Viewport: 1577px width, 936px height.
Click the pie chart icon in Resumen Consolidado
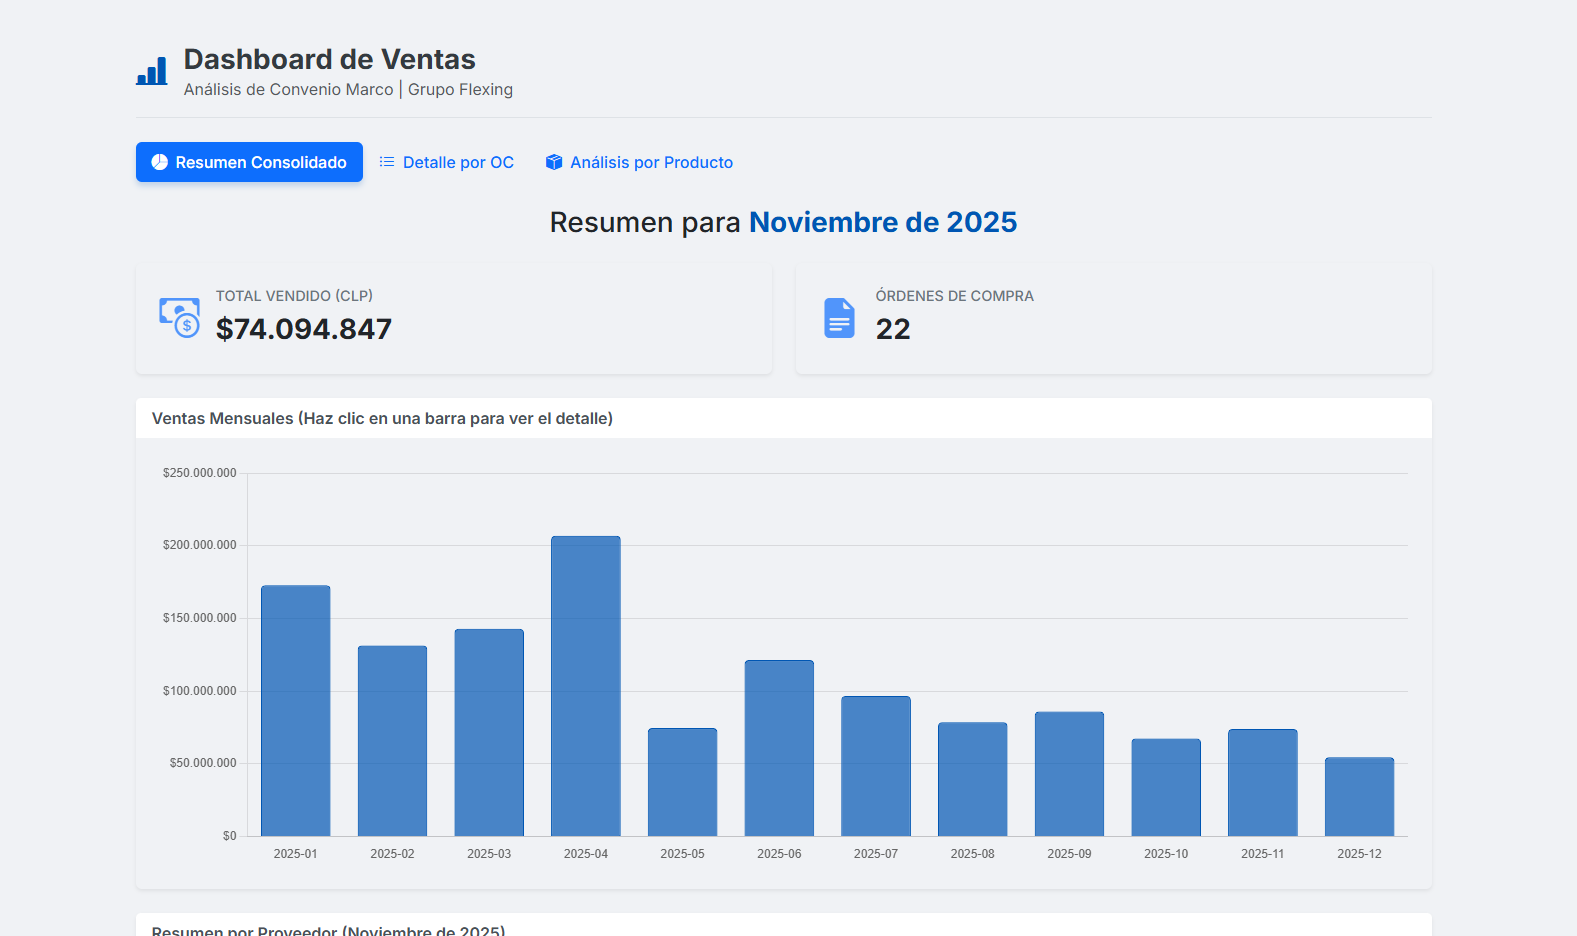point(159,162)
